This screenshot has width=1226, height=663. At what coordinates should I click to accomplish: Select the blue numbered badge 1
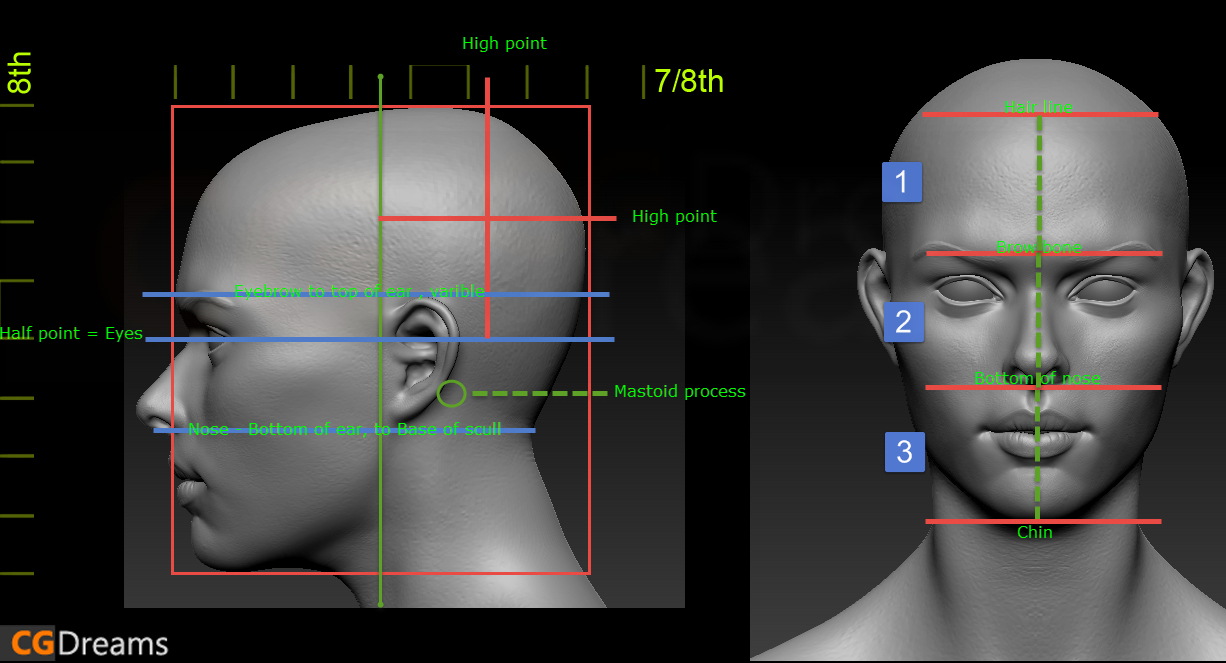point(901,182)
